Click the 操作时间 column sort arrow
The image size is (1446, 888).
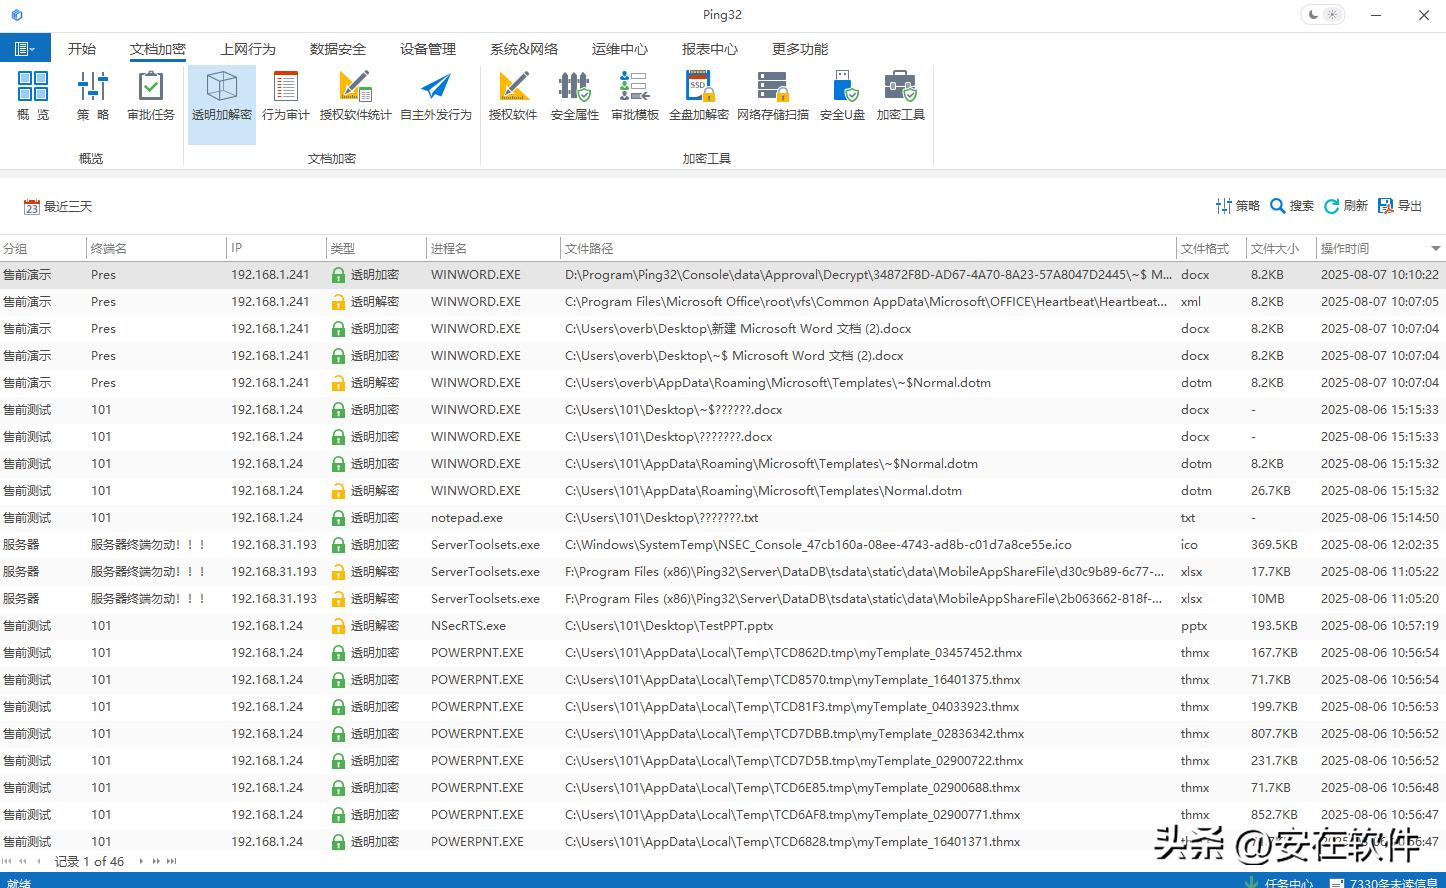click(x=1435, y=248)
